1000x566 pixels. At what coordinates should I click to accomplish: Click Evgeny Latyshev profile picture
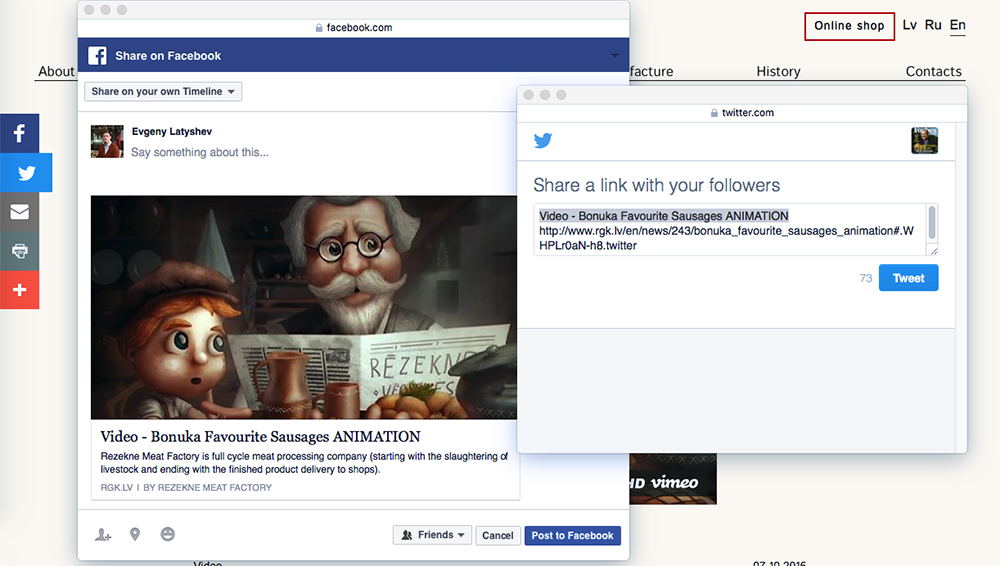(107, 141)
